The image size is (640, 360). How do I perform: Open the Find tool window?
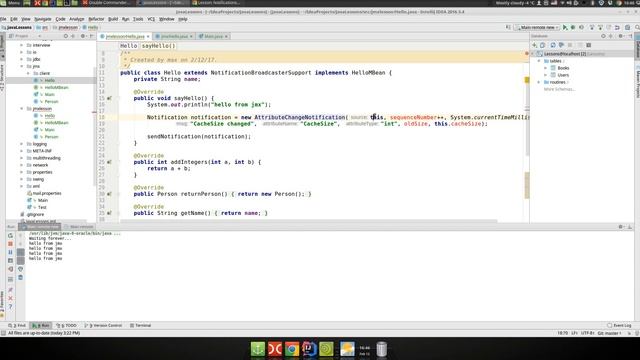(x=17, y=325)
